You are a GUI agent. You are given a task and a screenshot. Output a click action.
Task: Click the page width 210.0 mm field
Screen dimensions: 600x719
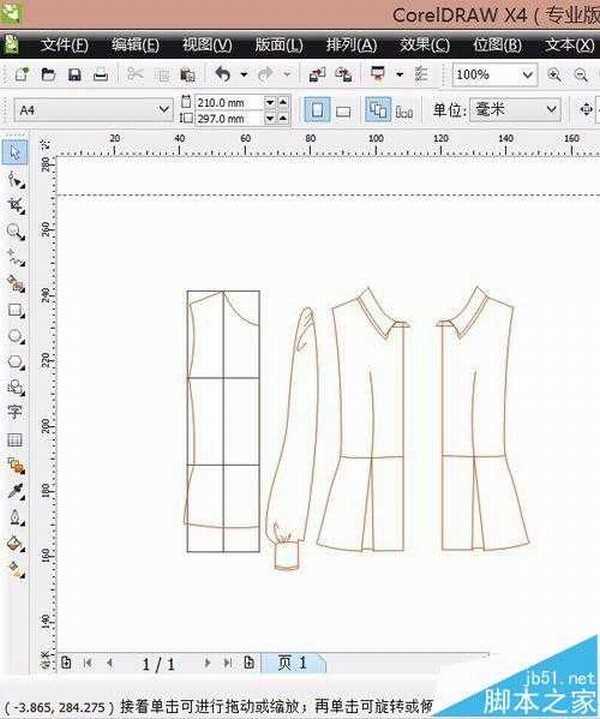(230, 102)
